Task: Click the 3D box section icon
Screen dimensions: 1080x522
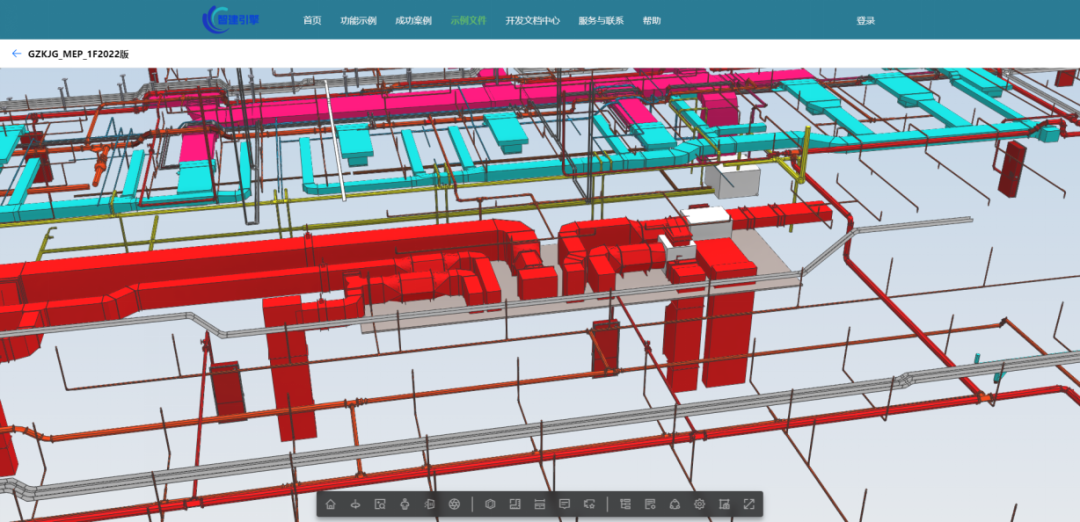Action: point(490,504)
